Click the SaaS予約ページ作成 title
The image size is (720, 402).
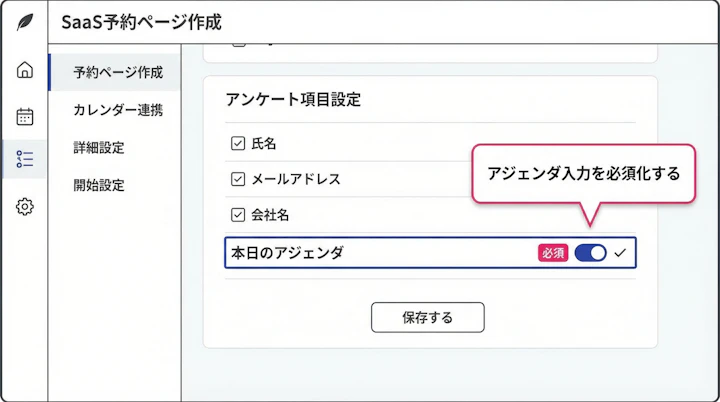click(x=141, y=22)
